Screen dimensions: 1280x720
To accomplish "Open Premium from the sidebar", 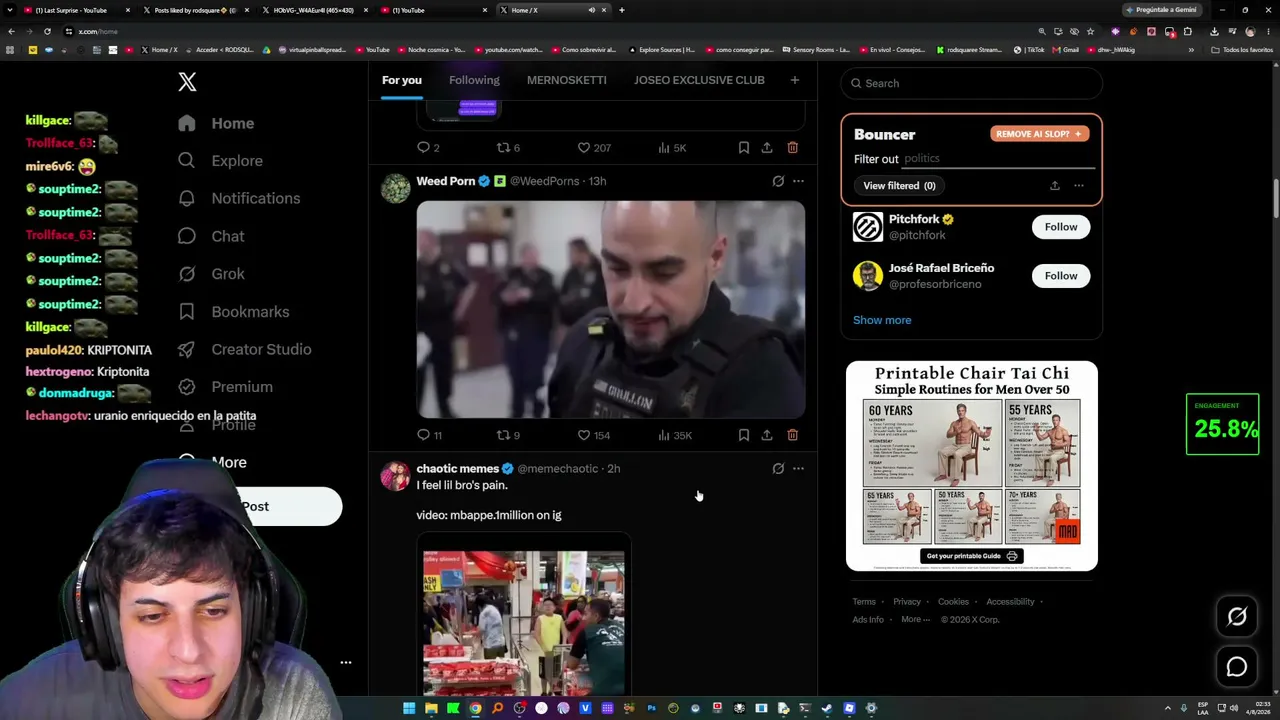I will 225,387.
